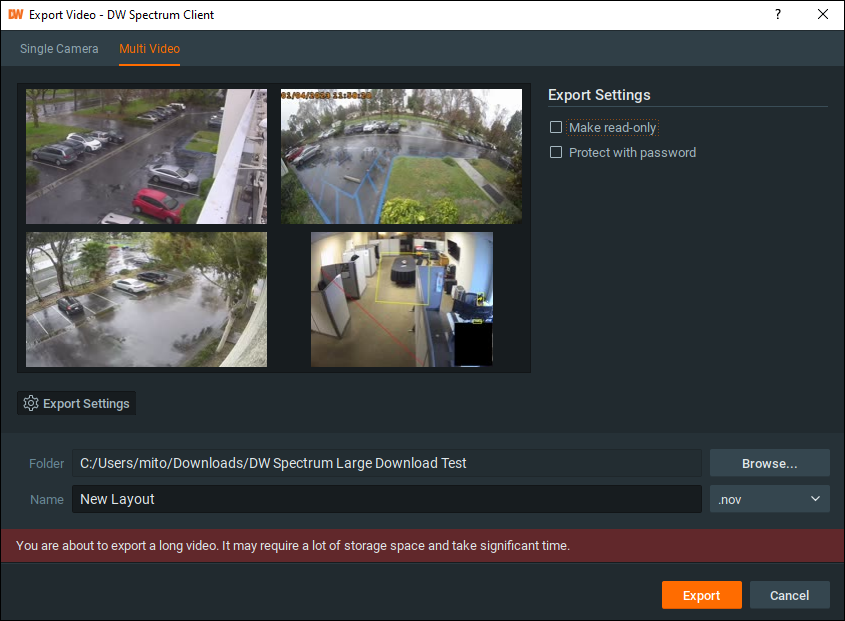Click the chevron arrow on format selector
Screen dimensions: 845x621
coord(815,499)
